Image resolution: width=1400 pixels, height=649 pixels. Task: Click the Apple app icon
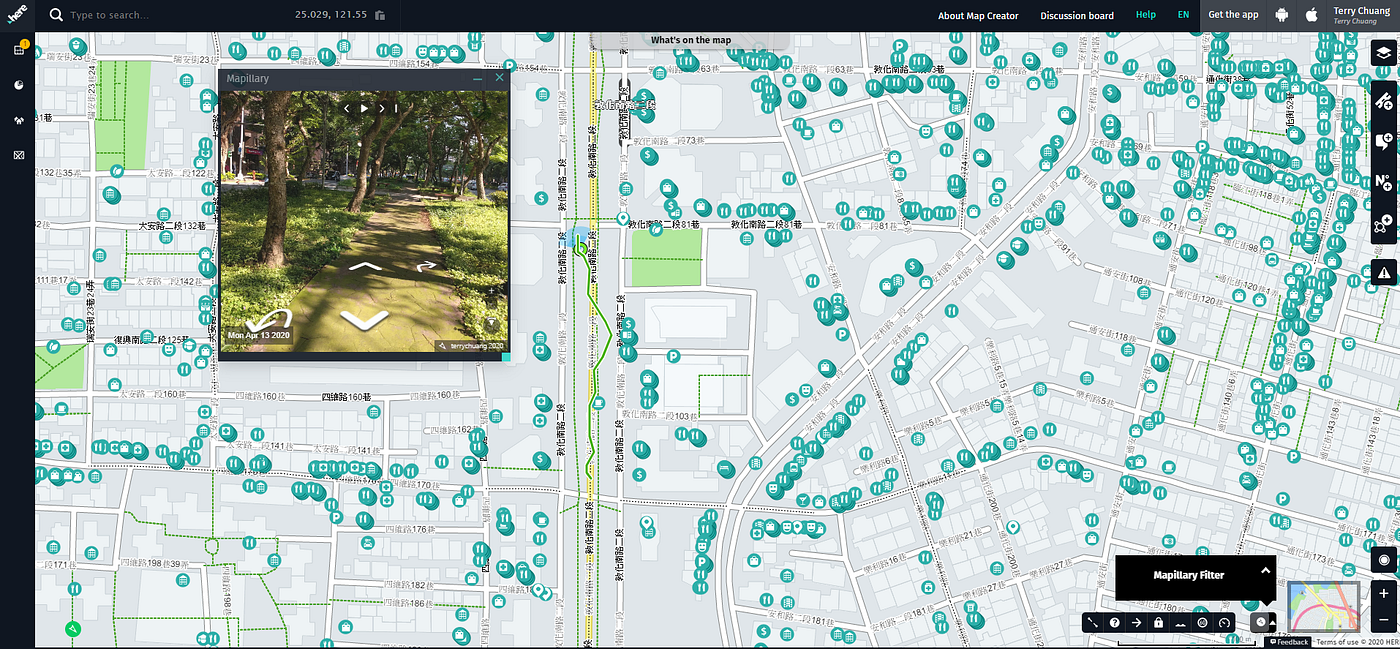click(1311, 15)
